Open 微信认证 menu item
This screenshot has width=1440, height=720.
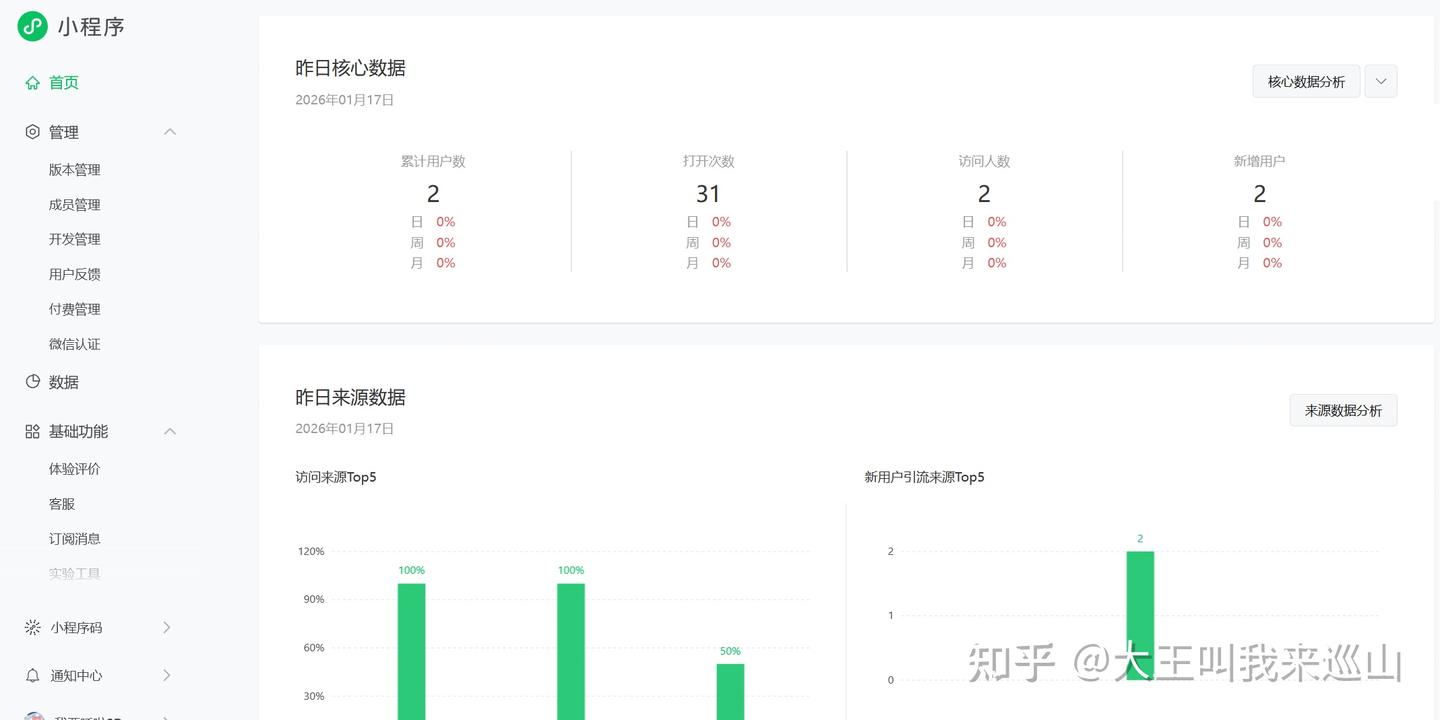click(75, 345)
